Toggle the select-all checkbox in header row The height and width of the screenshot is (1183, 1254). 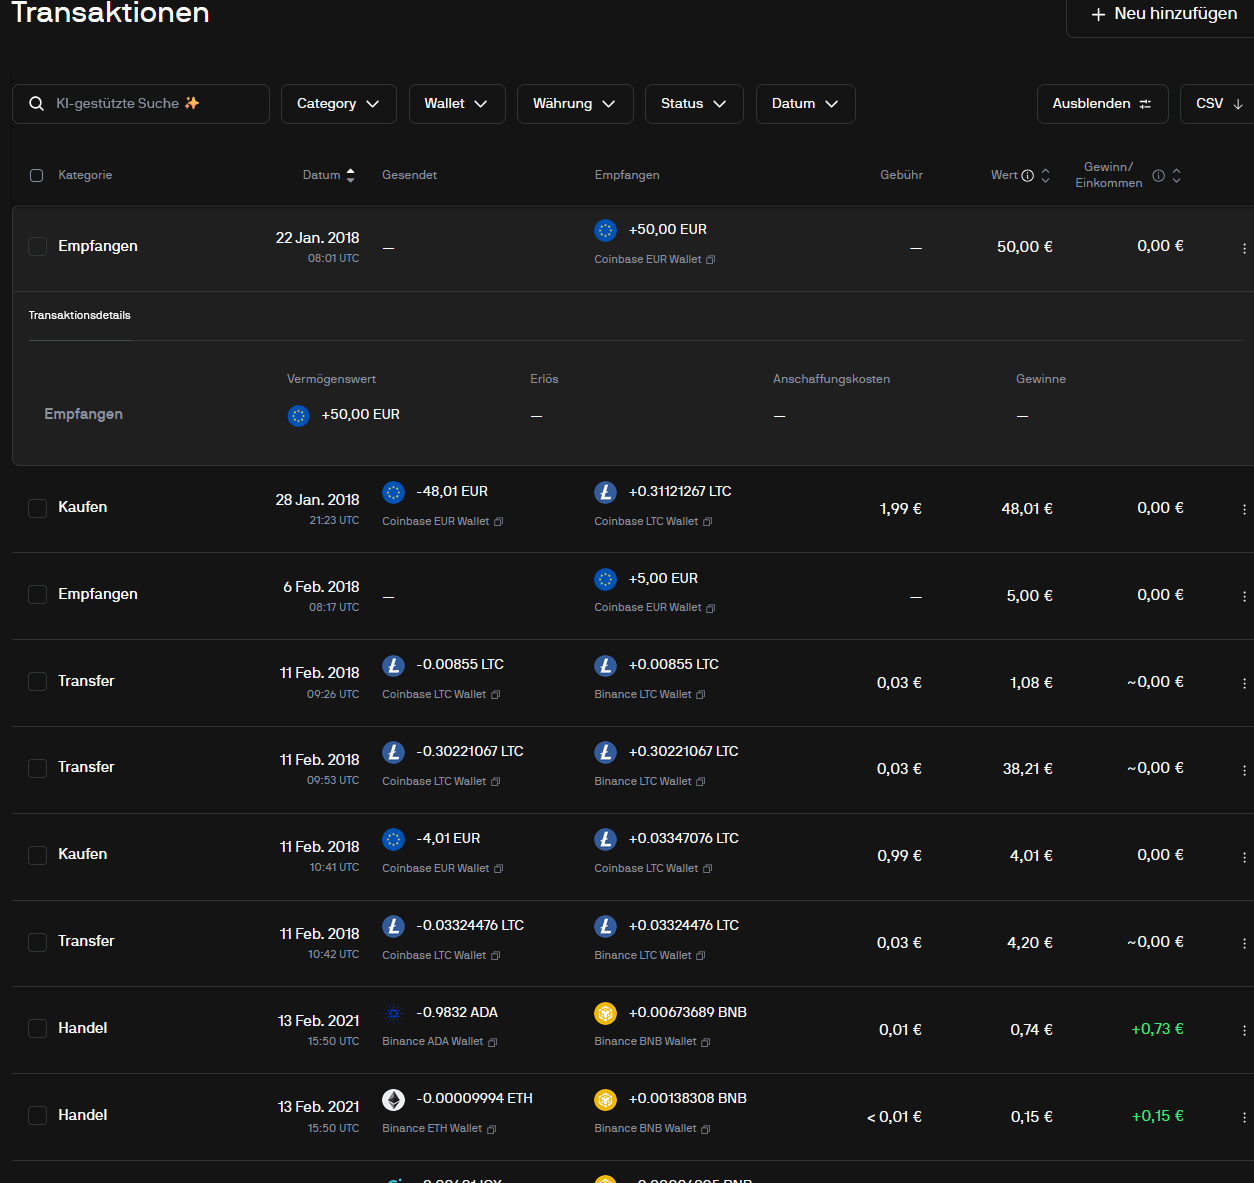(x=37, y=176)
